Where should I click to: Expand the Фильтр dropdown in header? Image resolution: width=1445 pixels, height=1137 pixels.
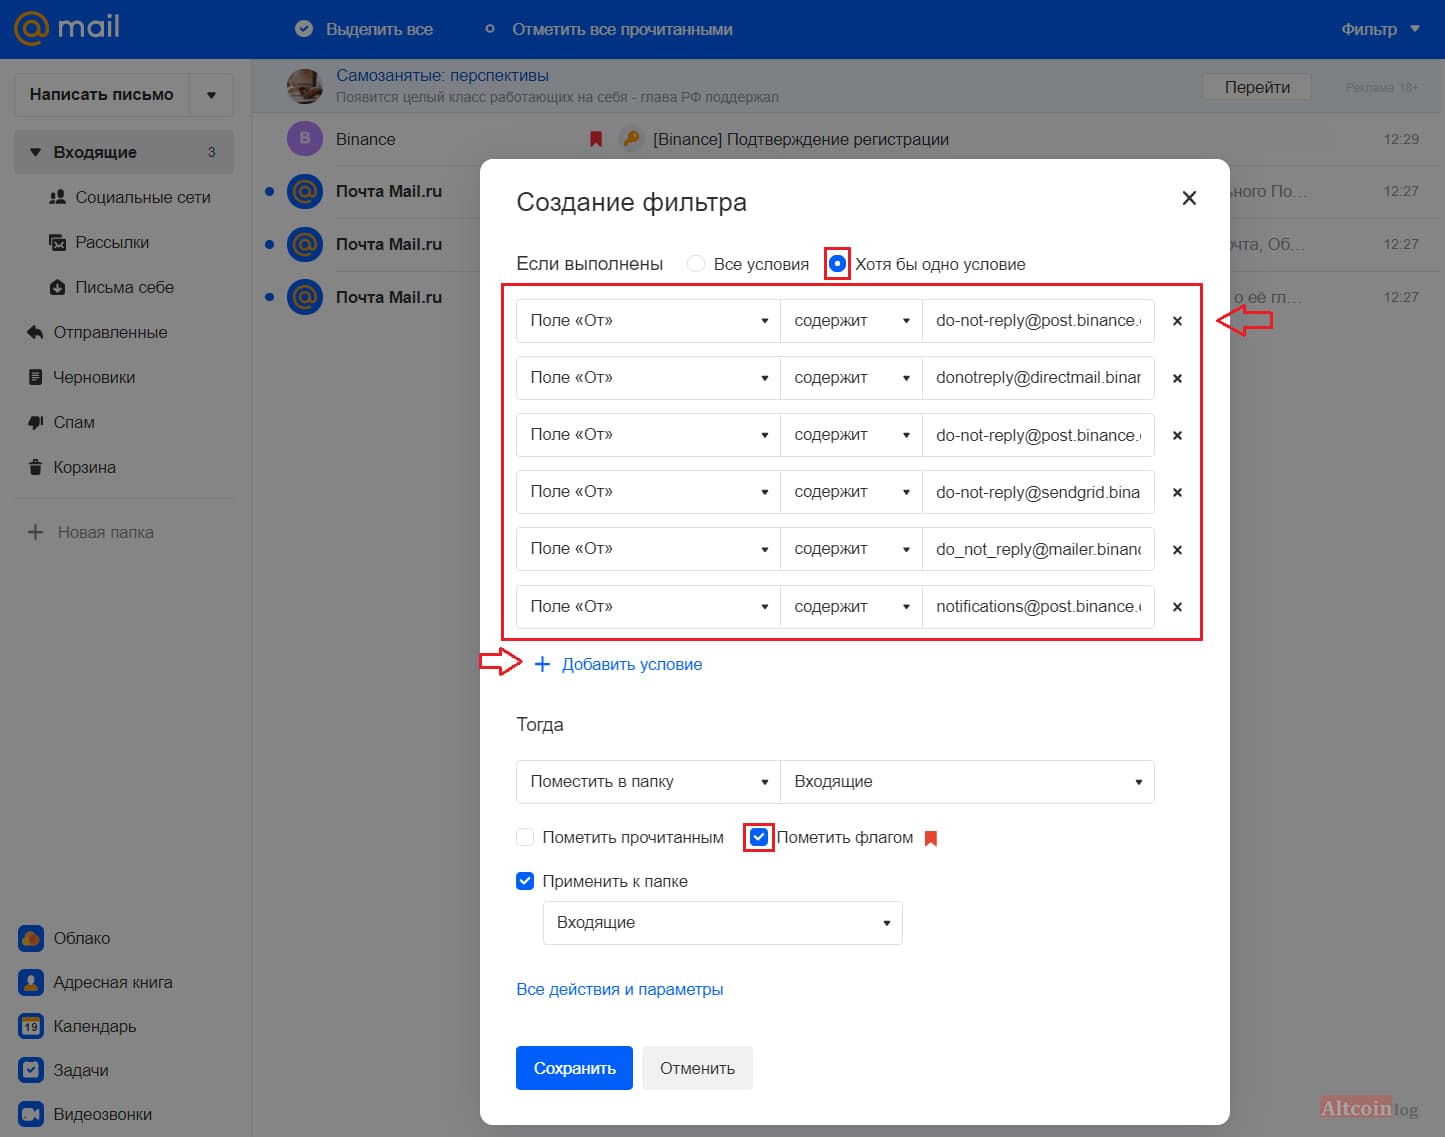pos(1380,29)
